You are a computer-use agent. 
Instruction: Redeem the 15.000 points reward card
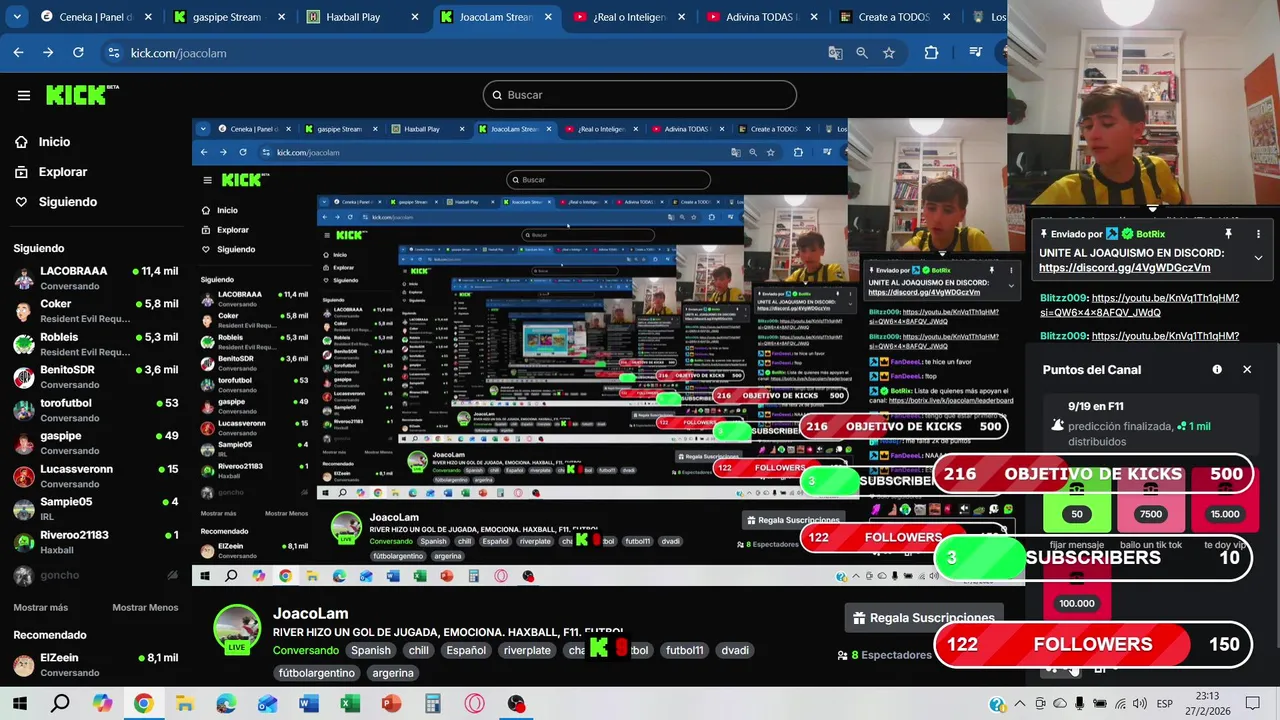1225,500
